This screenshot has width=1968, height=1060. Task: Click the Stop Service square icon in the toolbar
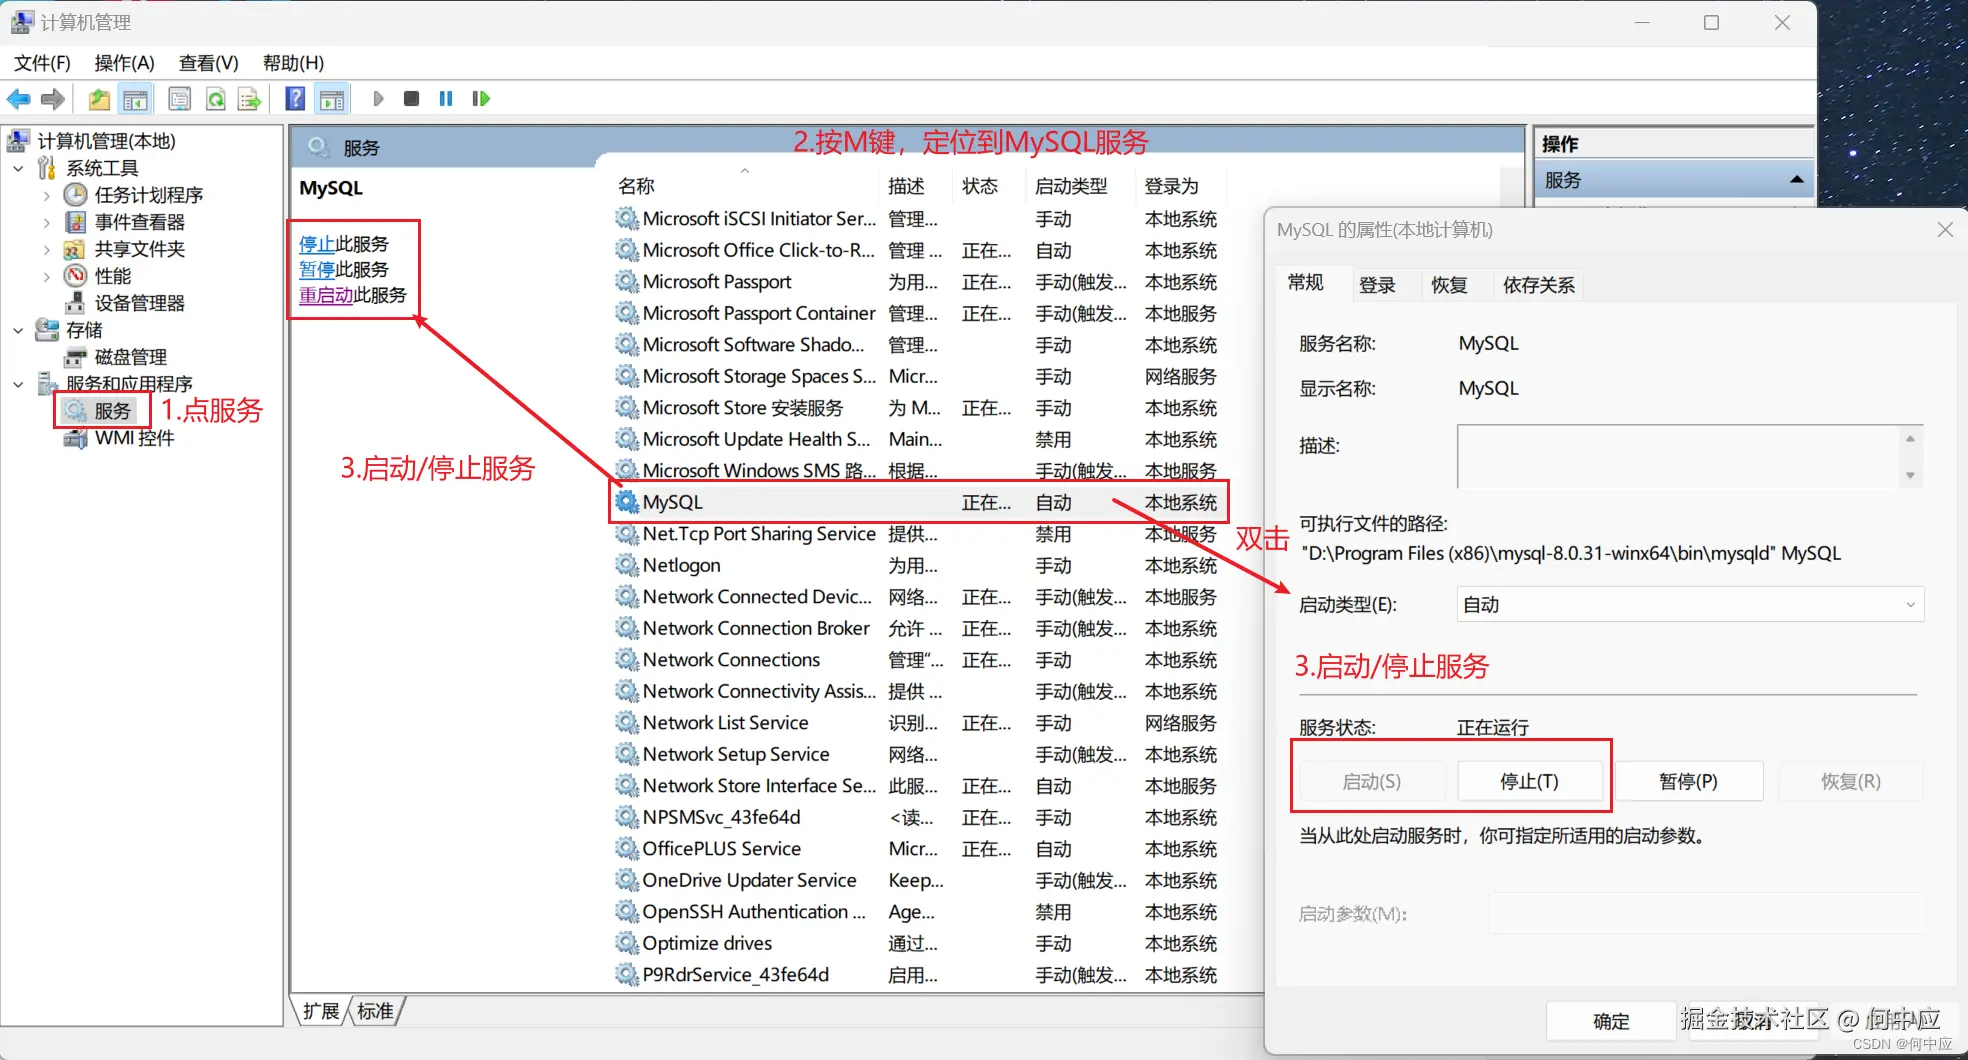coord(411,98)
